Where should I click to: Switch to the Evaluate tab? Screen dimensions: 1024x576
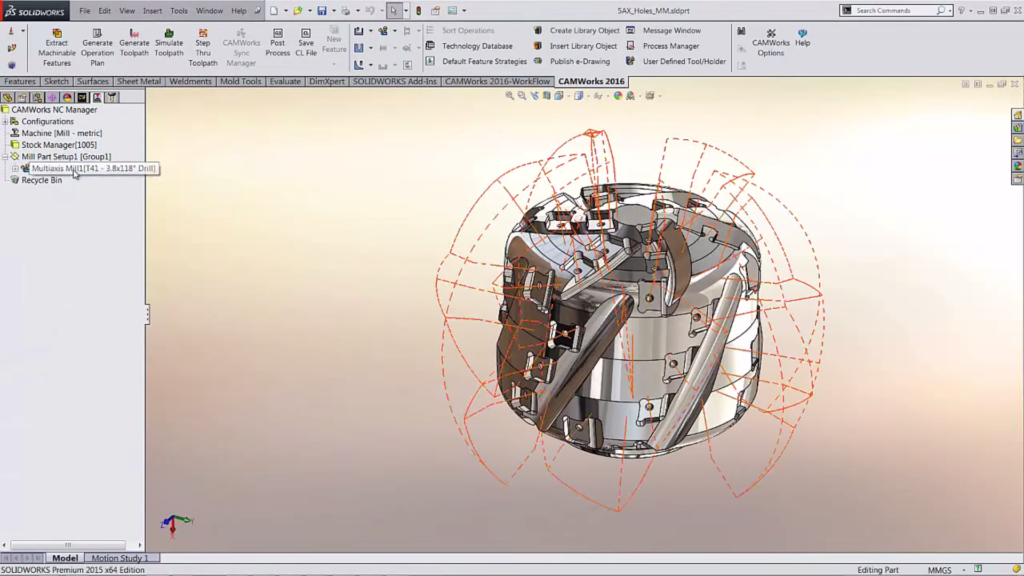[x=285, y=82]
